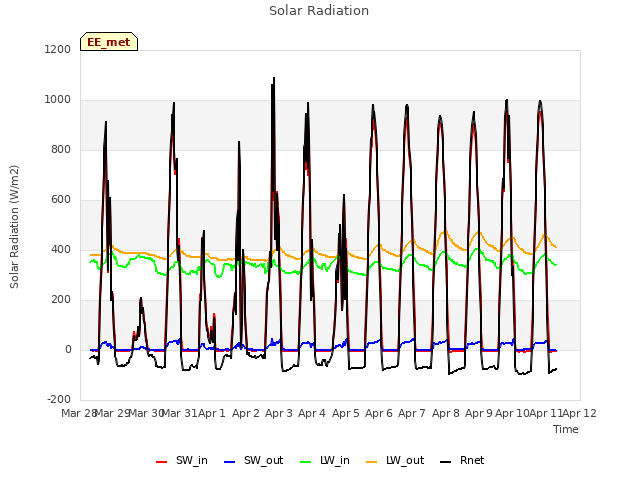Click the Apr 2 x-axis tick label

tap(246, 413)
